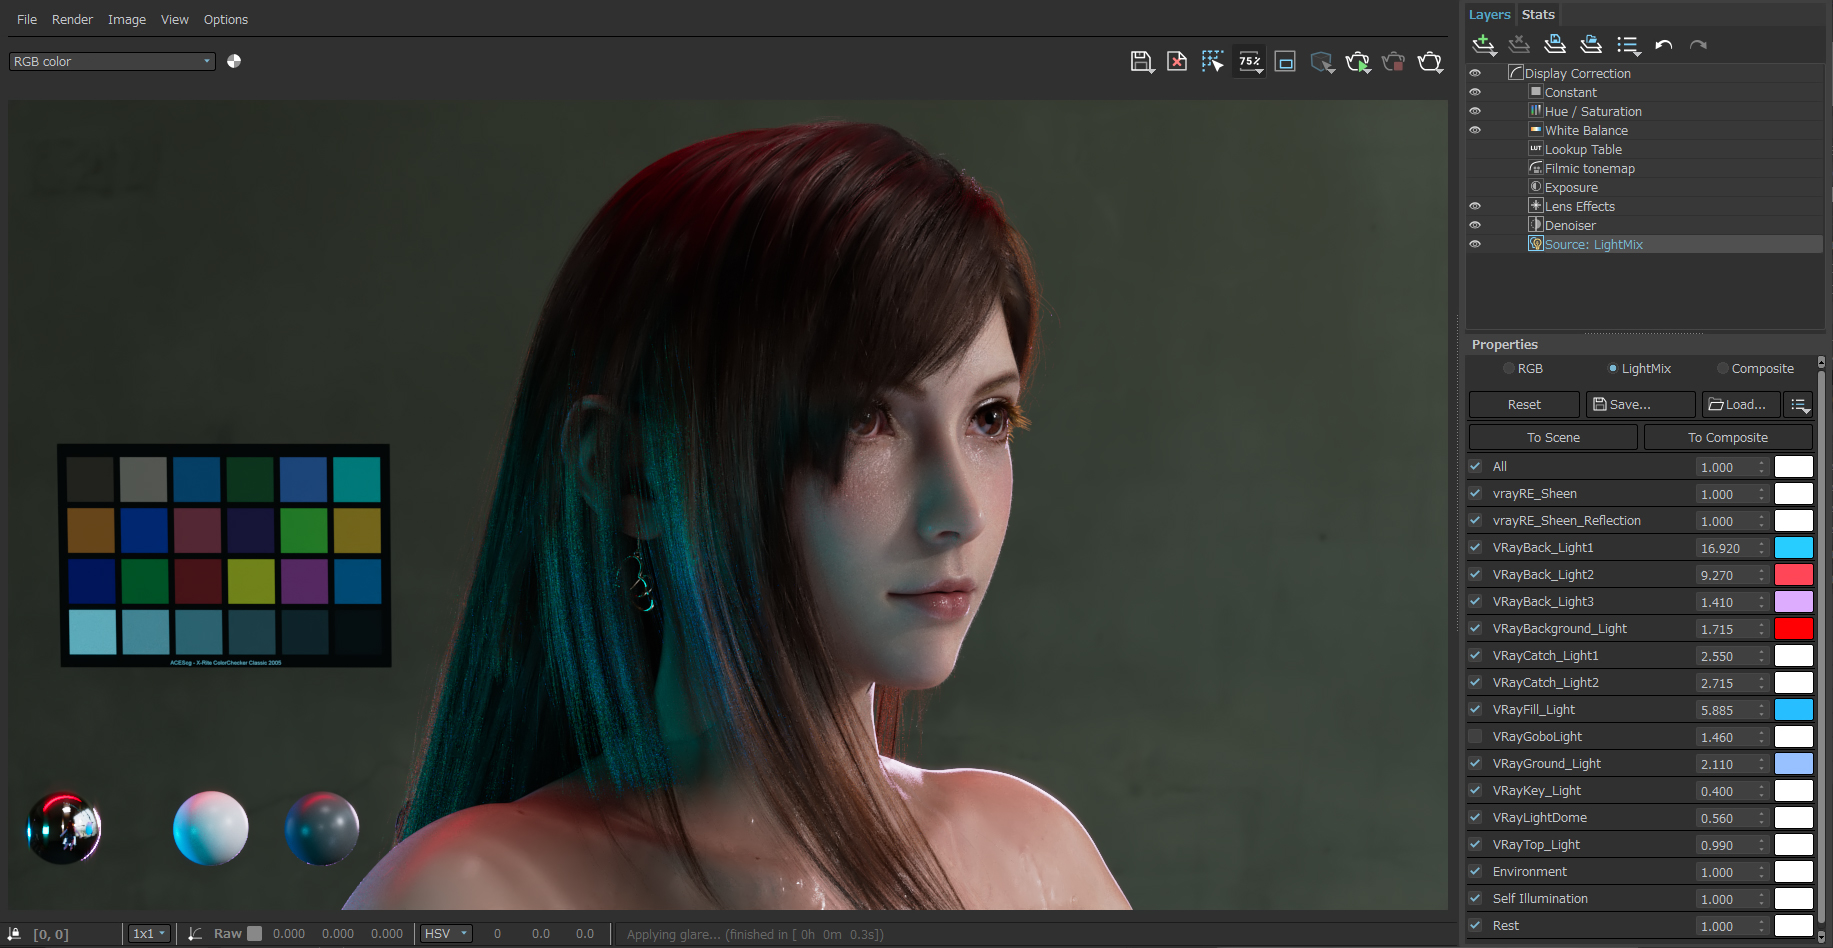Click the Reset button in LightMix

click(1524, 405)
